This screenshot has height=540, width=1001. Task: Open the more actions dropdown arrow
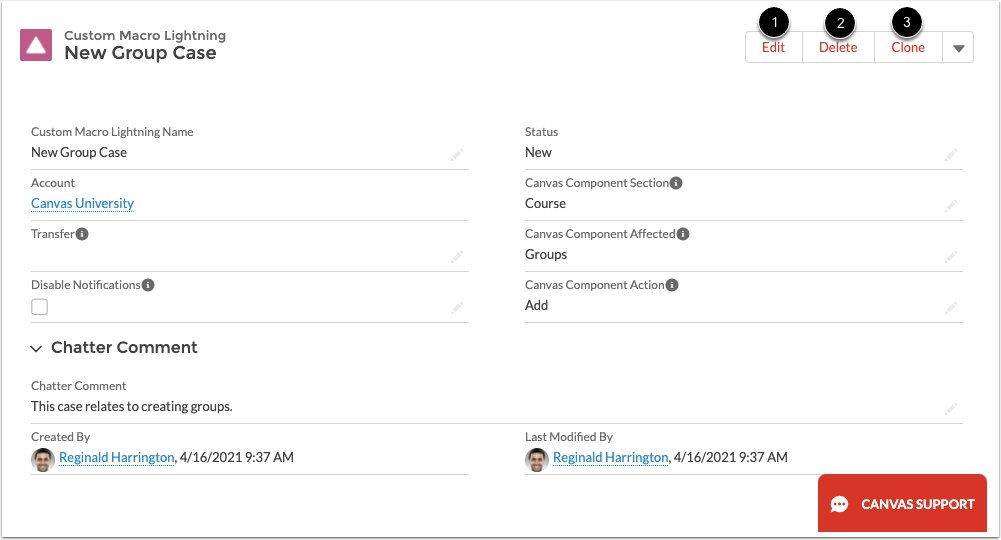tap(958, 48)
